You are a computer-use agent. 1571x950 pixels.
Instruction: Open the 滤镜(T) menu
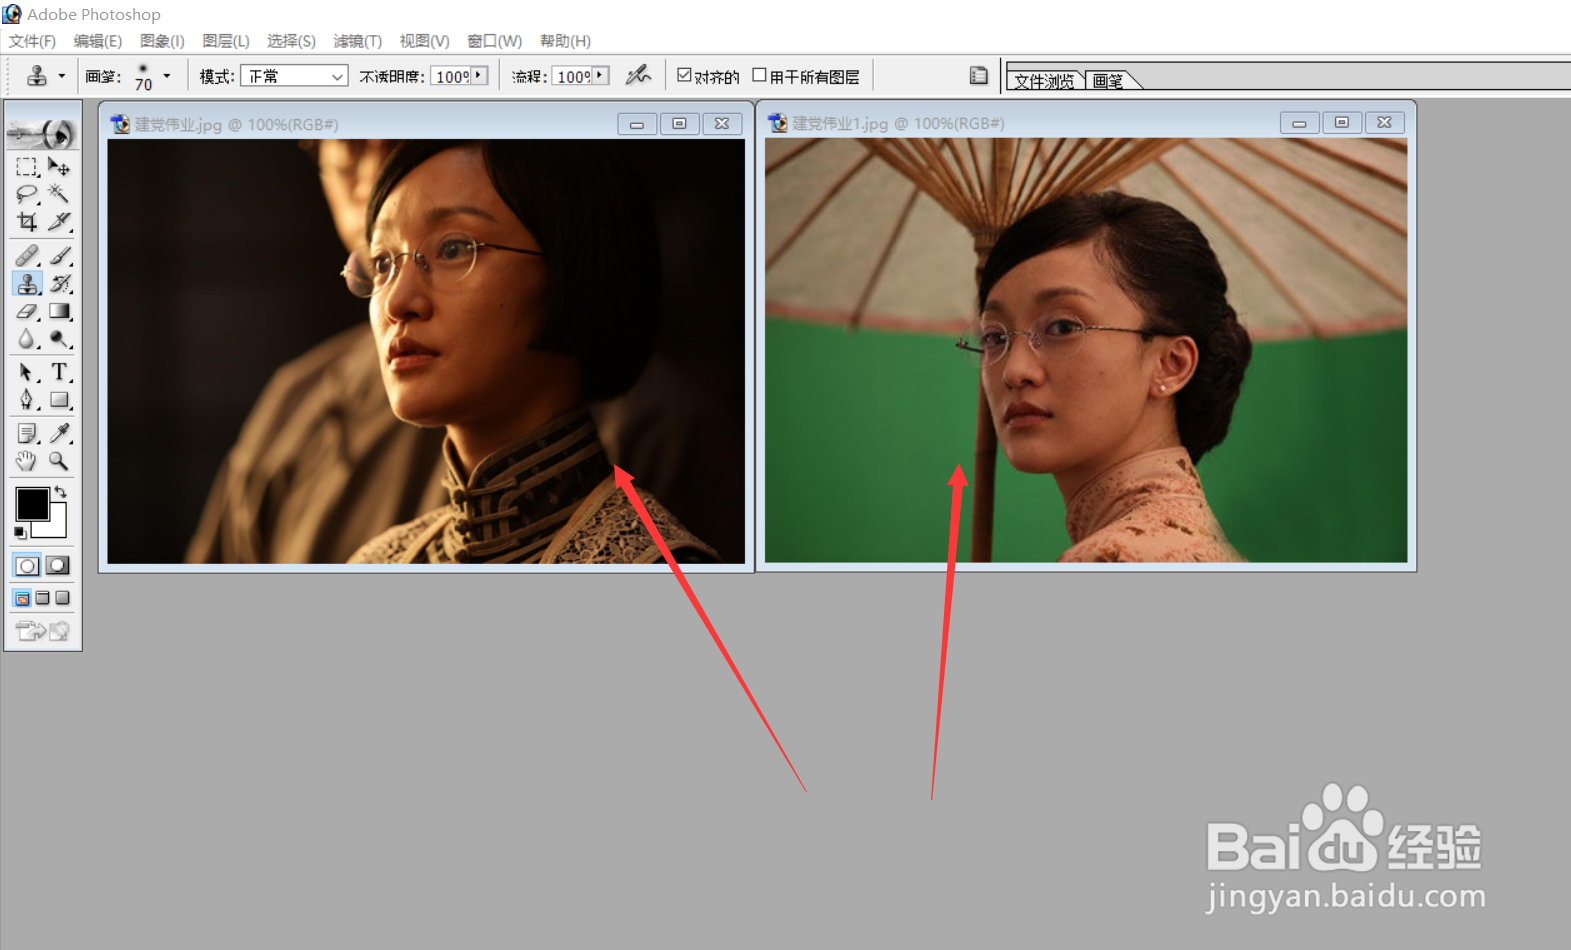click(357, 41)
